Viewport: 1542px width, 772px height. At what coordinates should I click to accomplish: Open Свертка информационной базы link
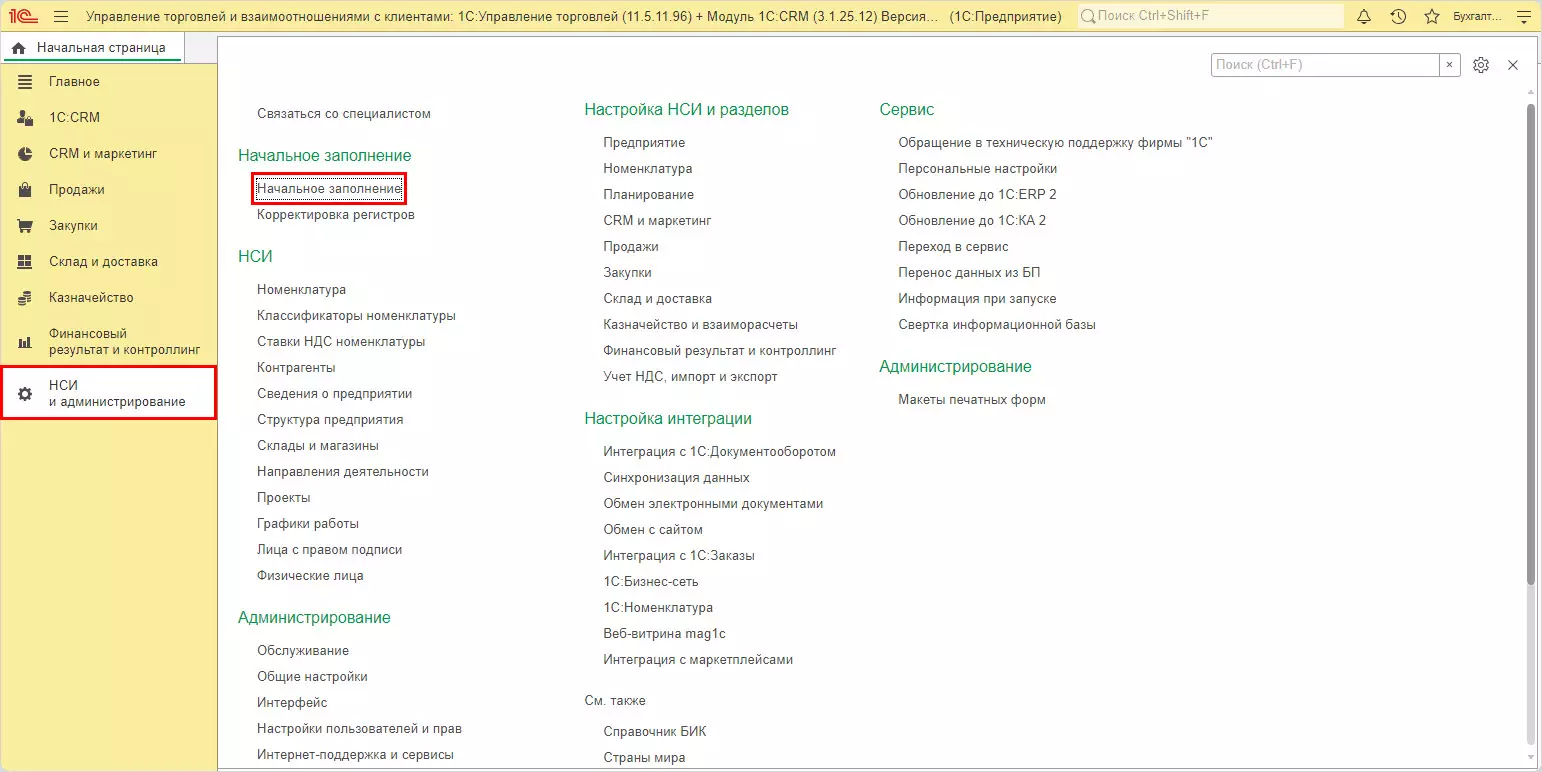997,325
